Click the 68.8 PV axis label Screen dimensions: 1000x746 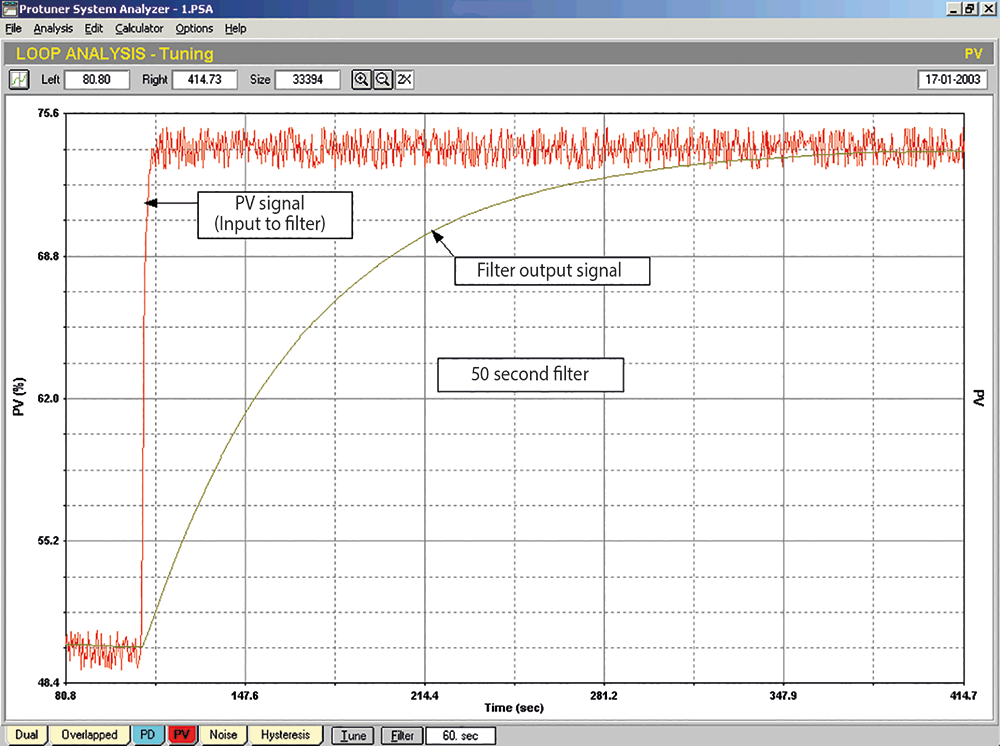48,256
